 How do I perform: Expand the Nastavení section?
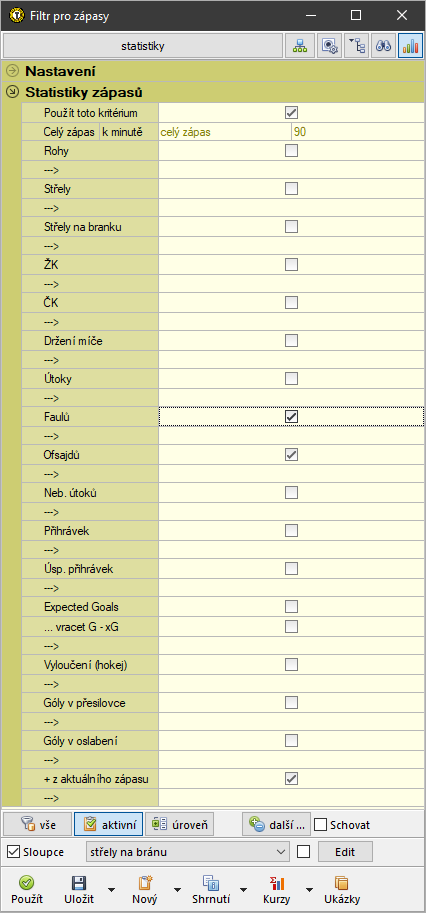click(x=12, y=72)
